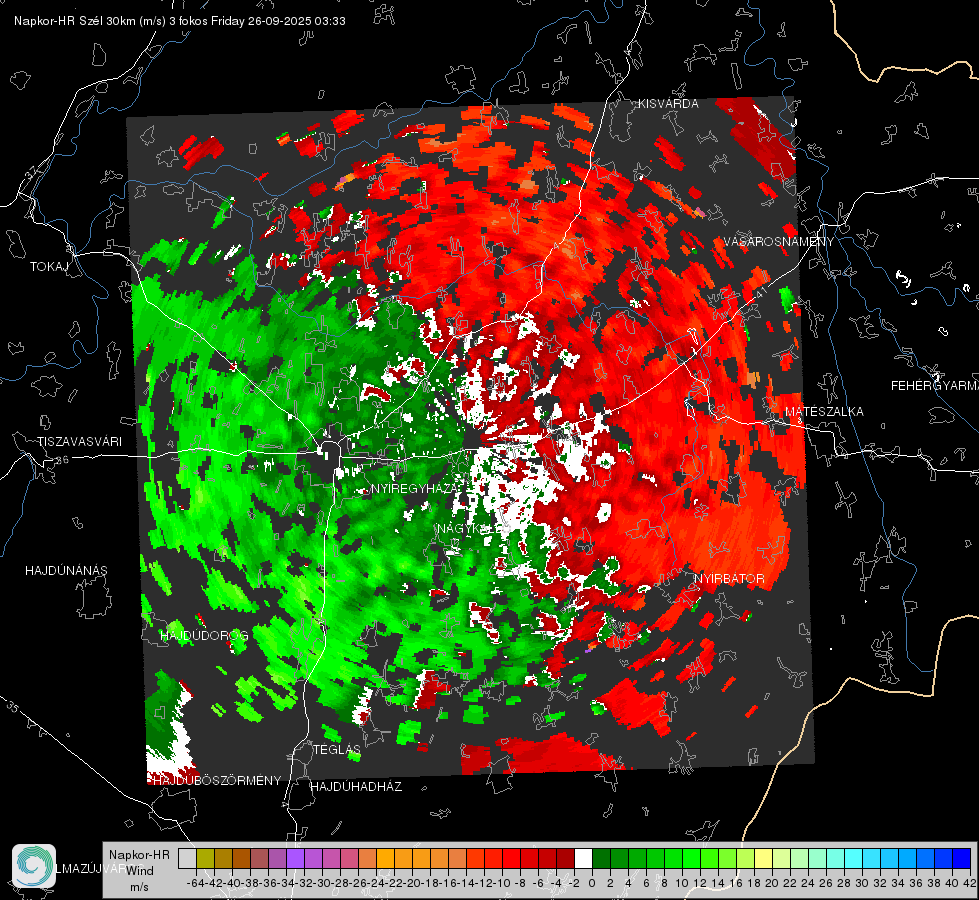Click the legend value label 42

coord(970,883)
